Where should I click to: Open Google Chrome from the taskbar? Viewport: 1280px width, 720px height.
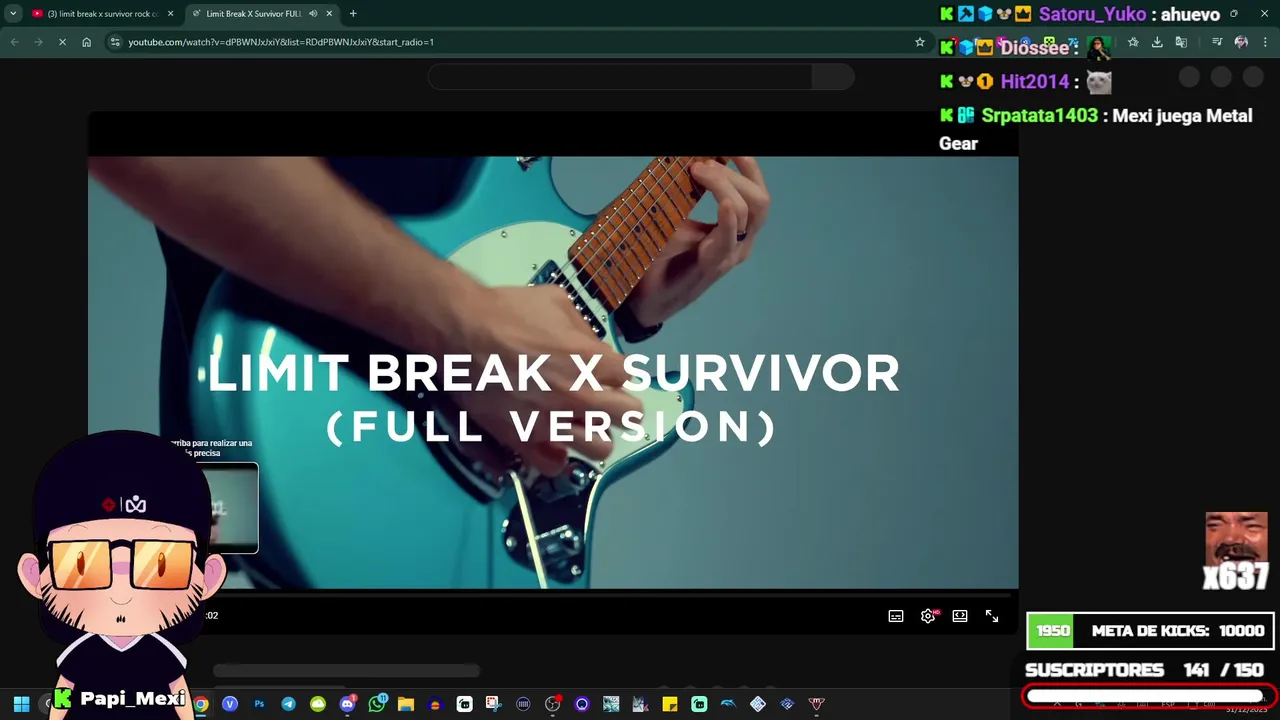point(201,704)
